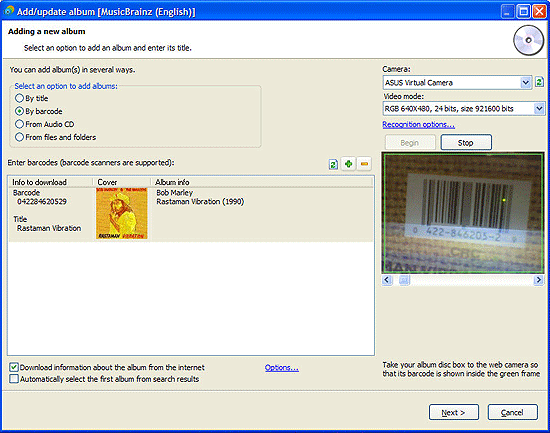
Task: Click the barcode value 042284620529
Action: tap(42, 201)
